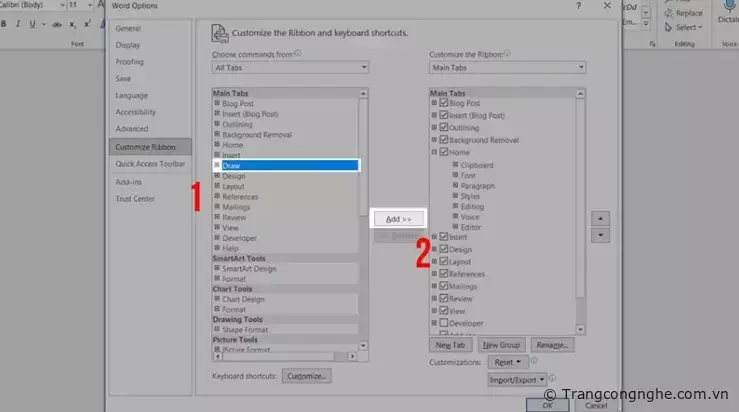Open the Proofing options category
The image size is (739, 412).
coord(130,62)
